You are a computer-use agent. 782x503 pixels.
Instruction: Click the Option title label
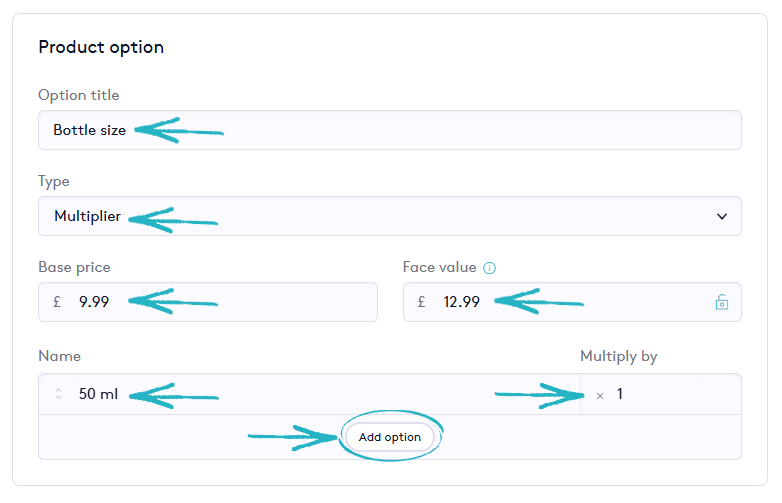click(x=78, y=95)
